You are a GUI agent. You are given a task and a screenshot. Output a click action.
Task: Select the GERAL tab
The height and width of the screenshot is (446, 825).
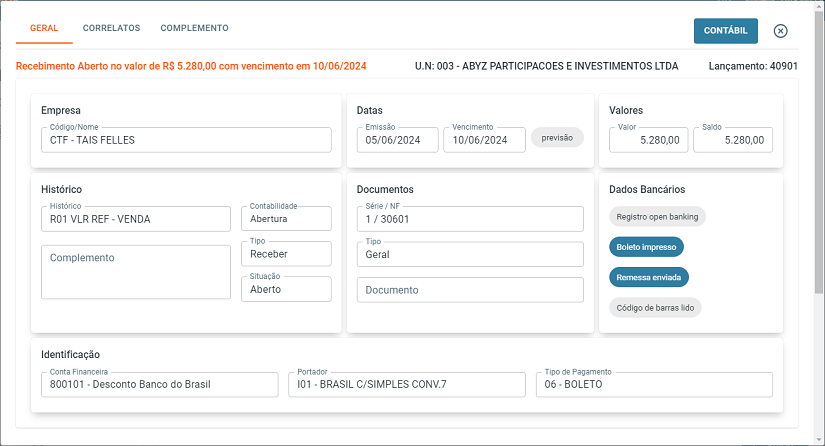point(44,28)
